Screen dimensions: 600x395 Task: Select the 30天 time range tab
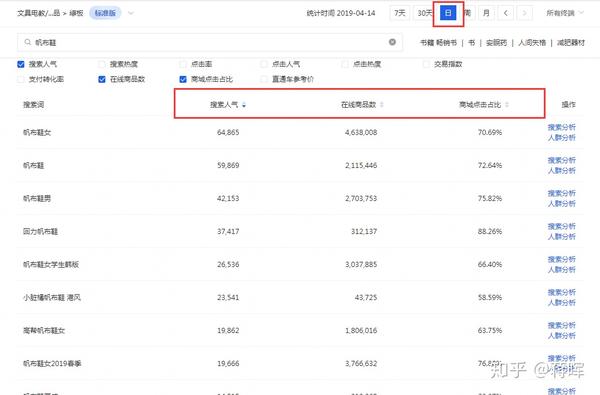click(x=424, y=13)
